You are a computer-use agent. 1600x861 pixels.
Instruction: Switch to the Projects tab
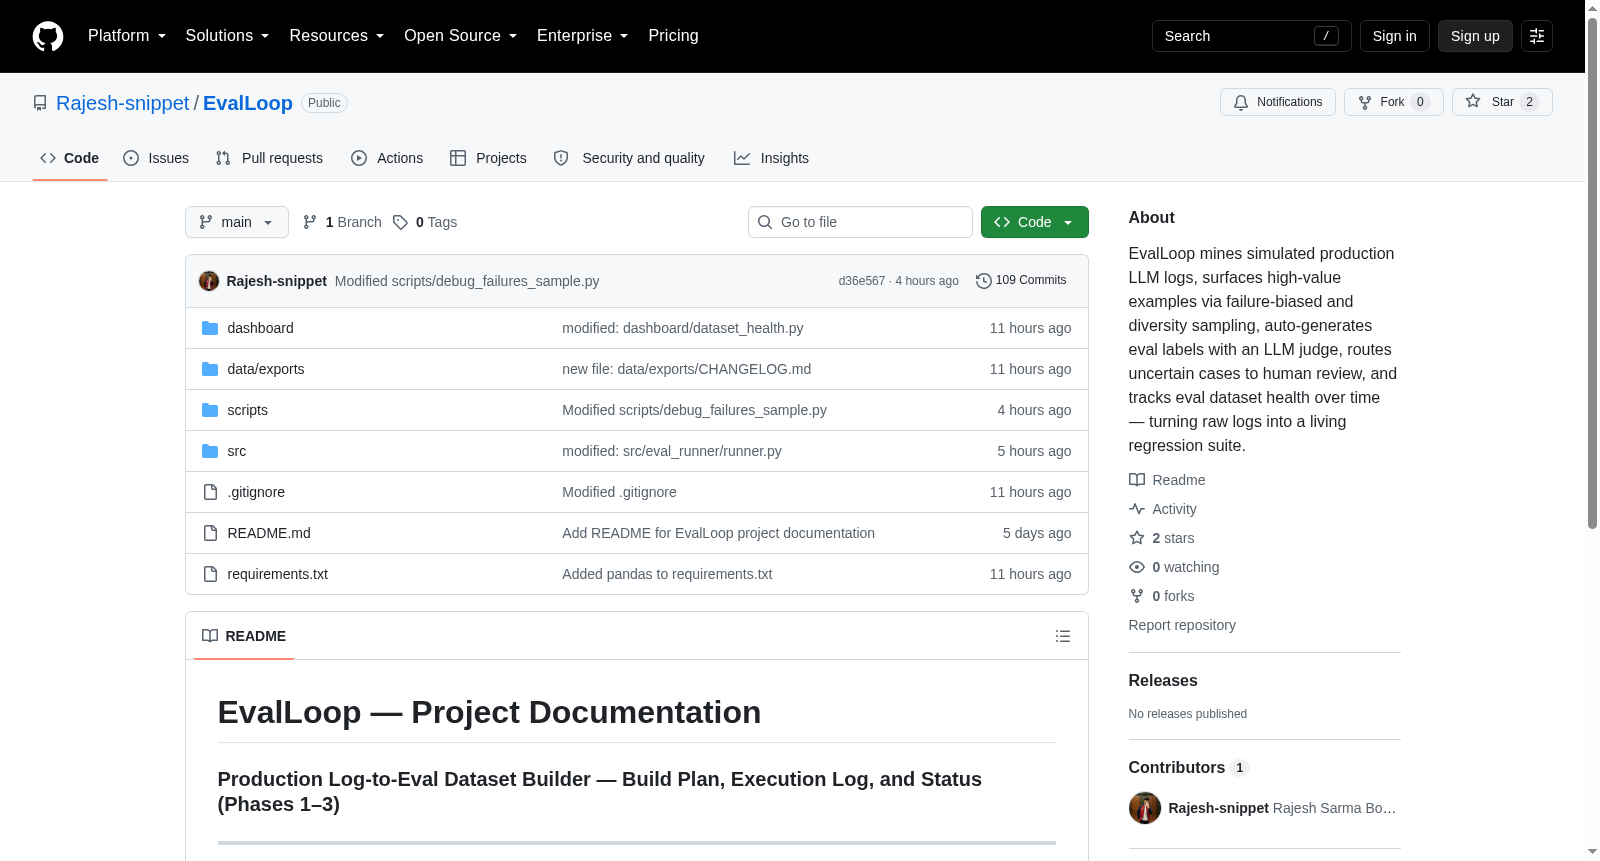click(488, 158)
